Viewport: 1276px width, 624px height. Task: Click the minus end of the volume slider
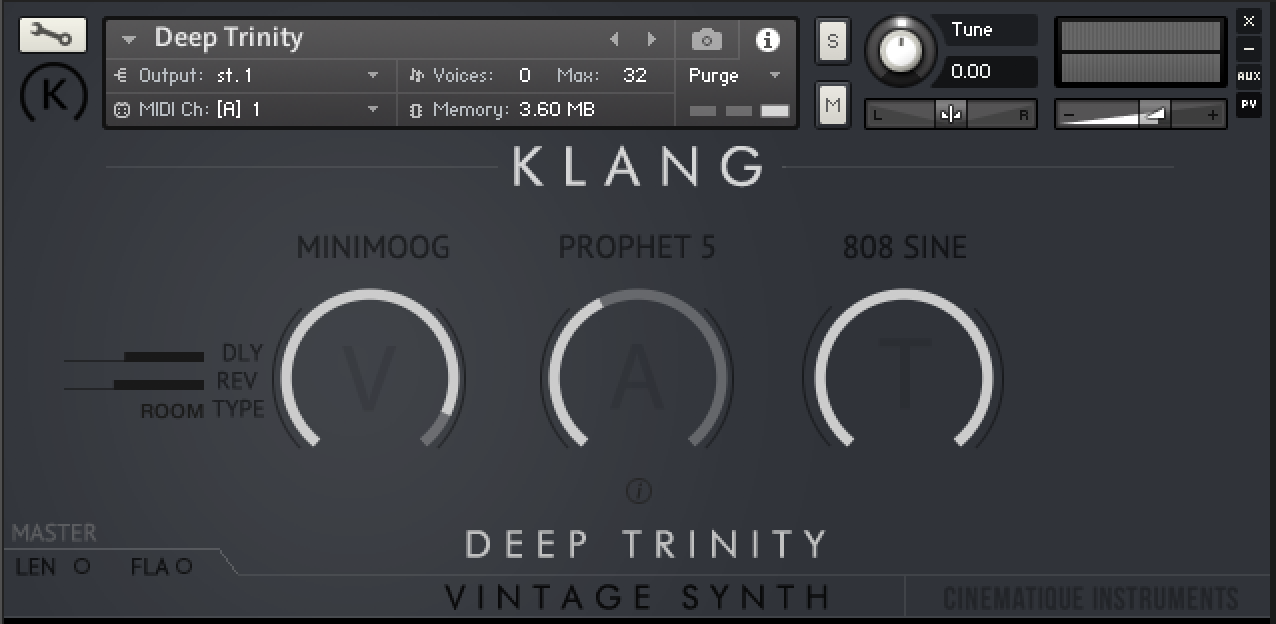click(1069, 115)
